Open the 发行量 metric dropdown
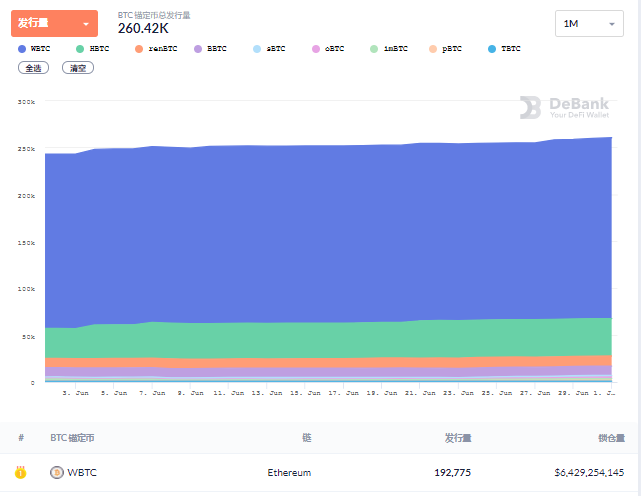 55,23
